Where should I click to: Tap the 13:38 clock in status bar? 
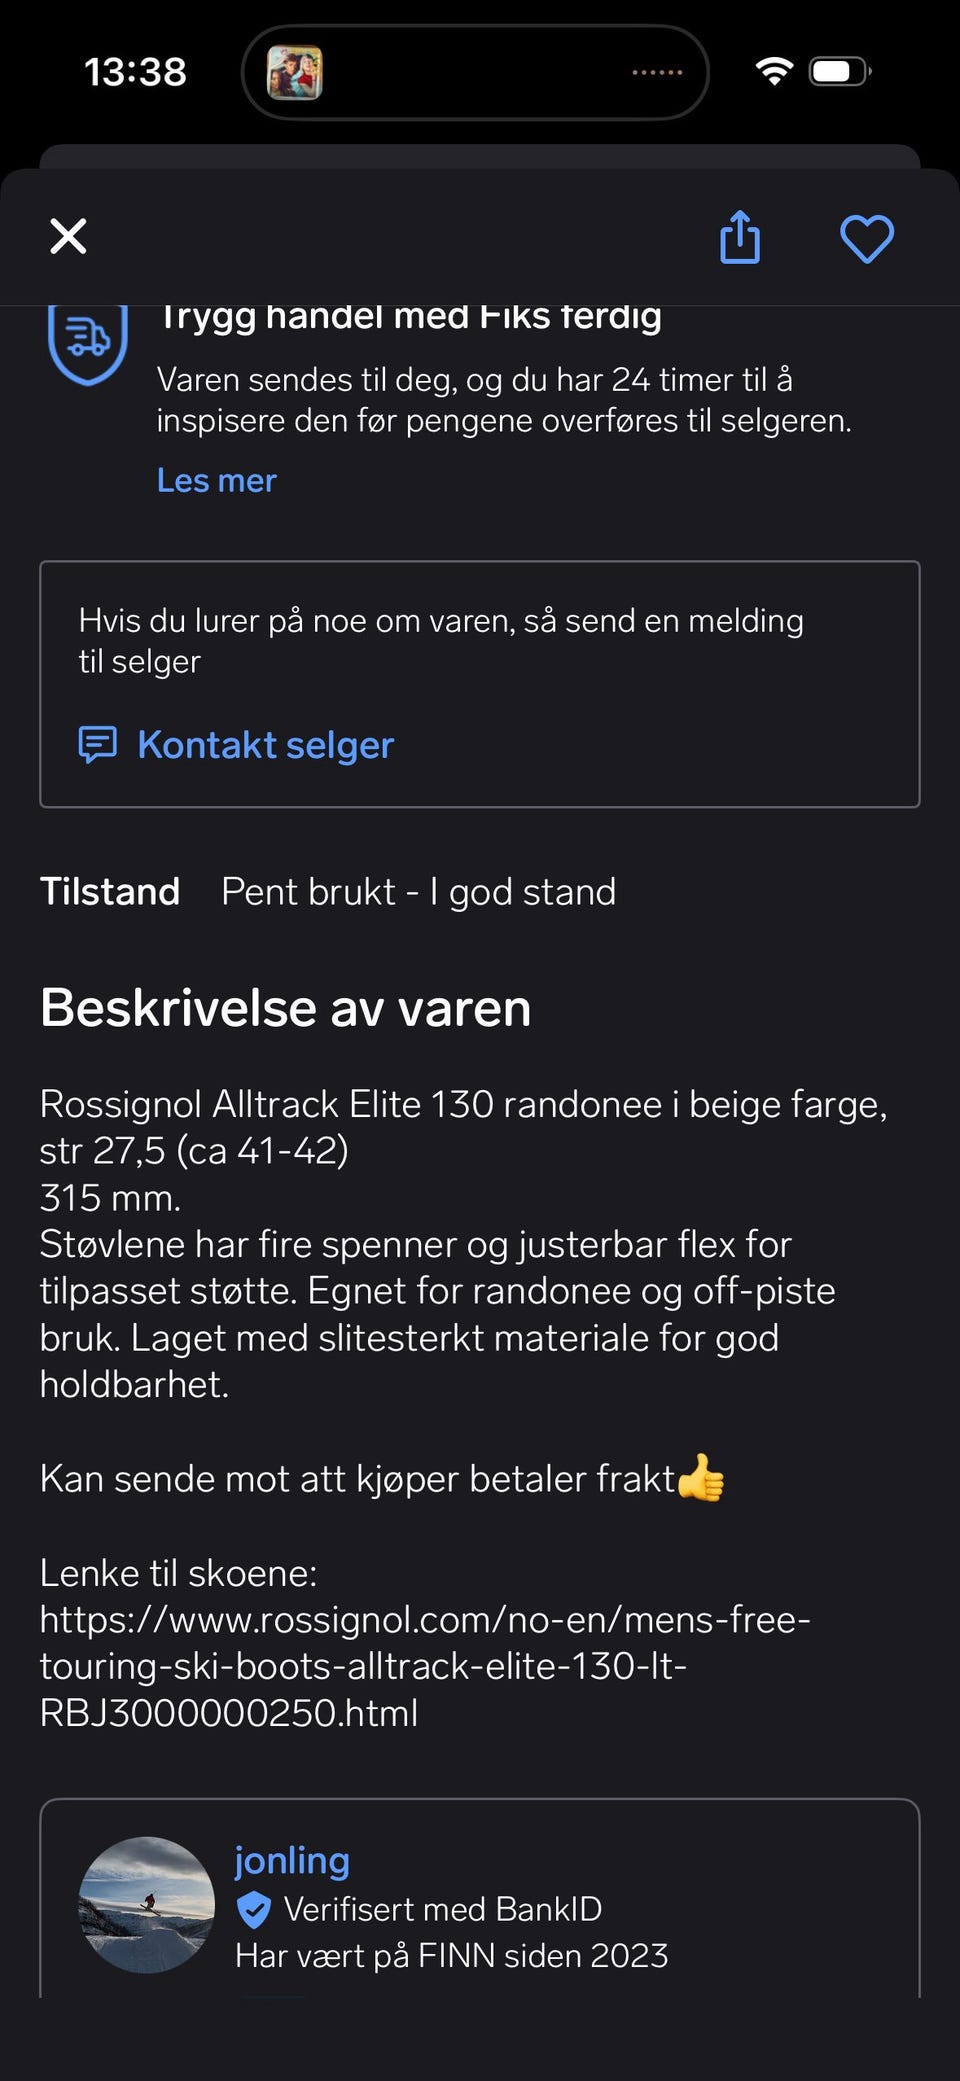click(135, 72)
